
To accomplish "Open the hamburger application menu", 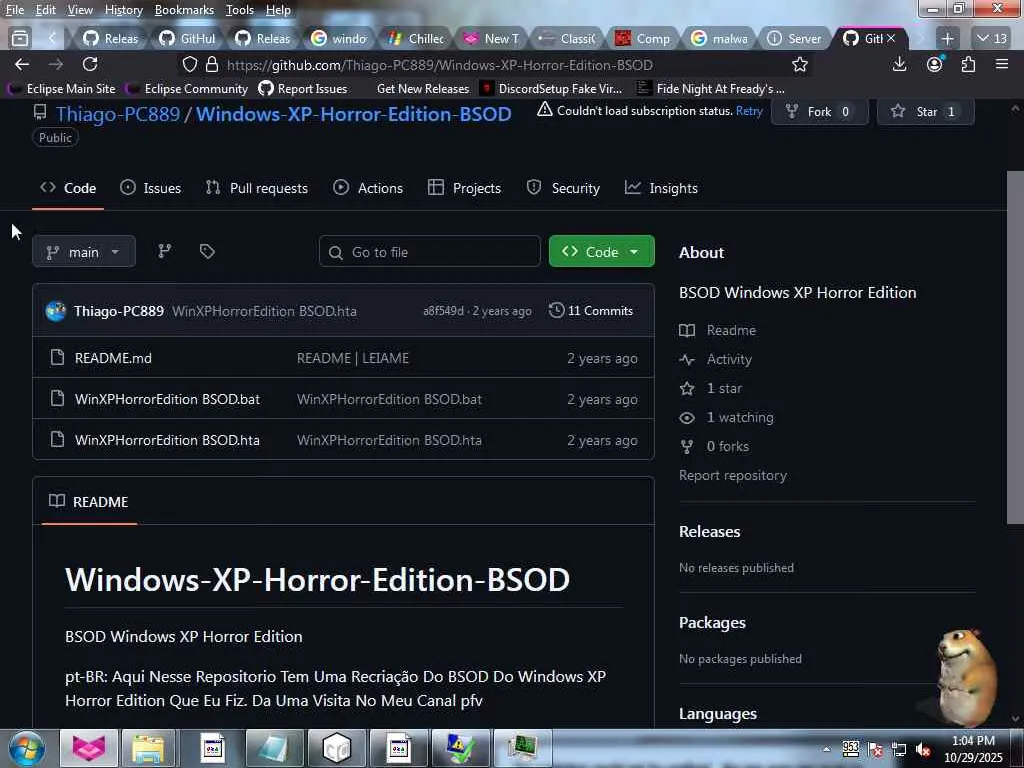I will (x=1002, y=64).
